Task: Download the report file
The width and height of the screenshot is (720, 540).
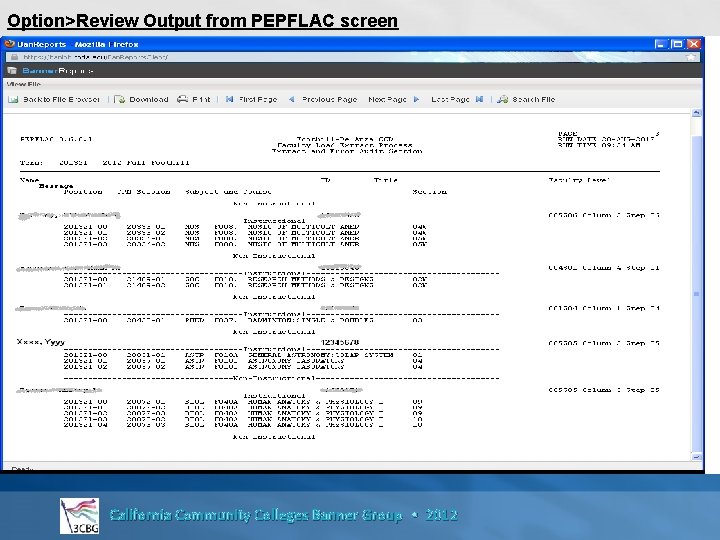Action: (141, 99)
